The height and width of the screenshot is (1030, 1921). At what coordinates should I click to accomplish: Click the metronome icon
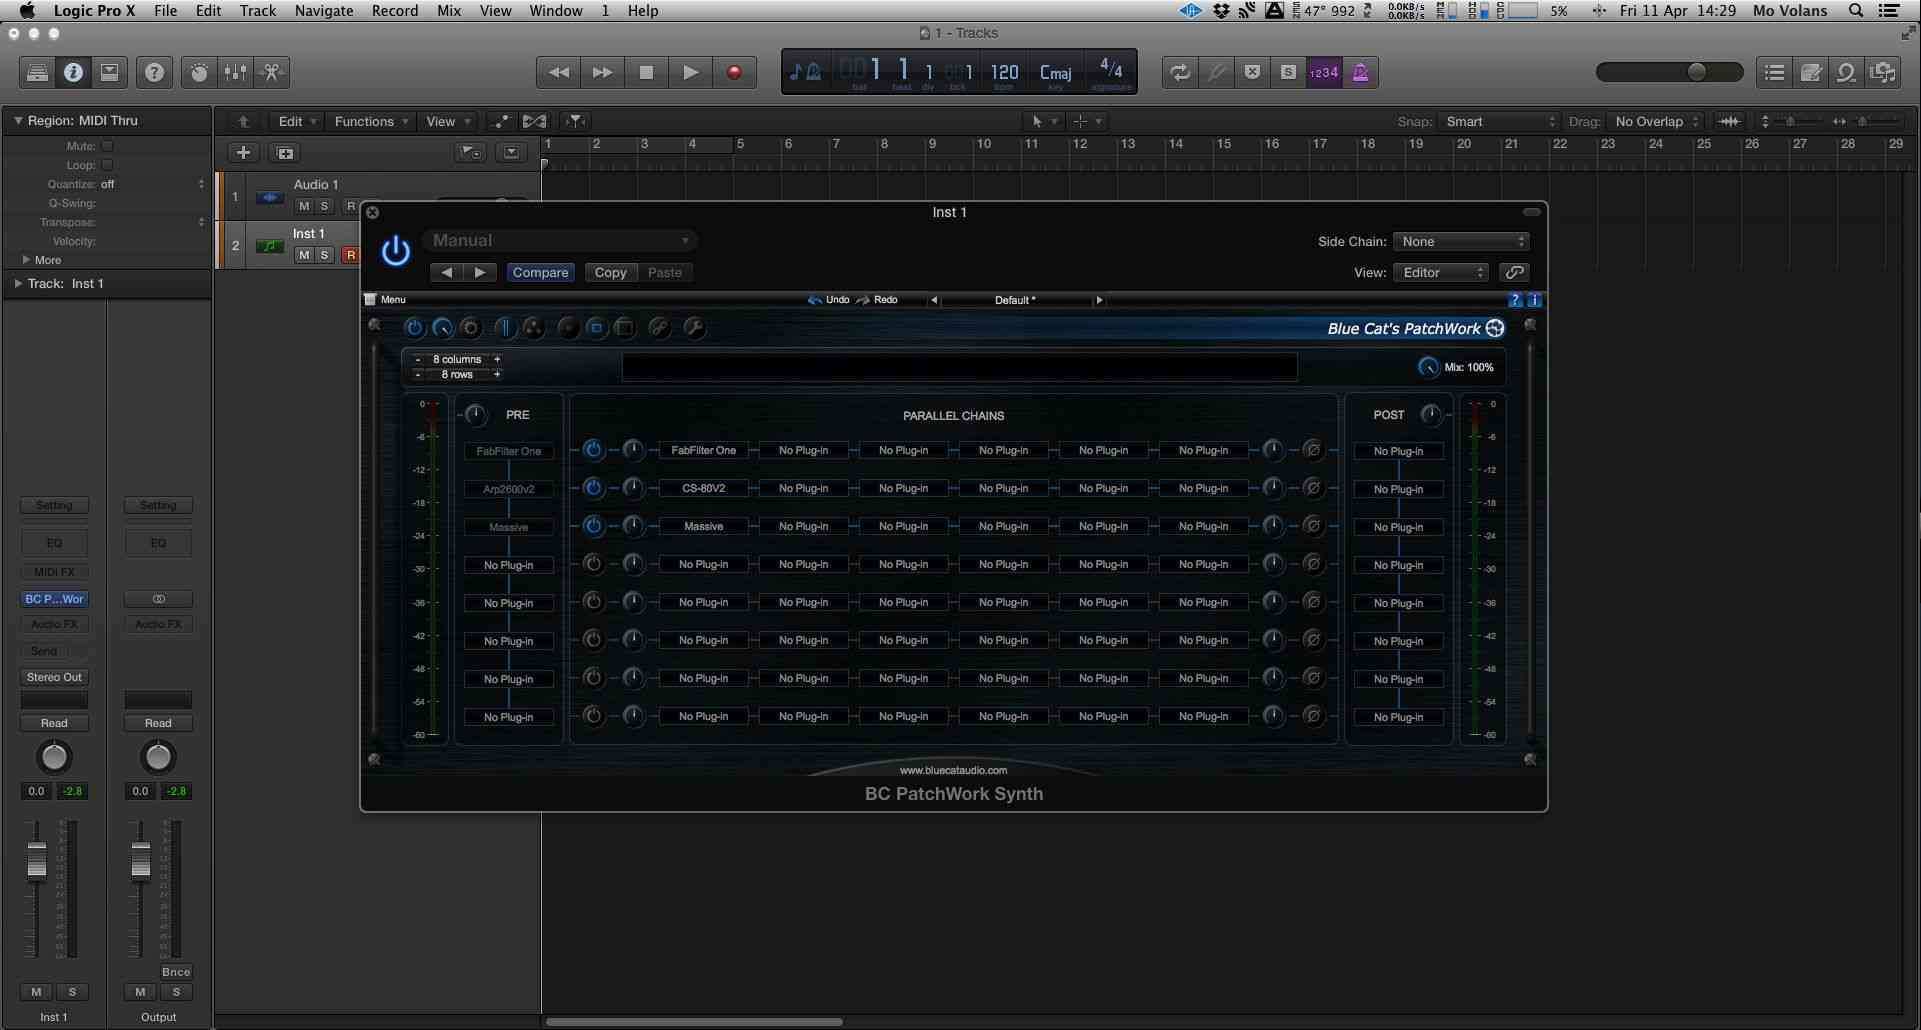(1360, 72)
